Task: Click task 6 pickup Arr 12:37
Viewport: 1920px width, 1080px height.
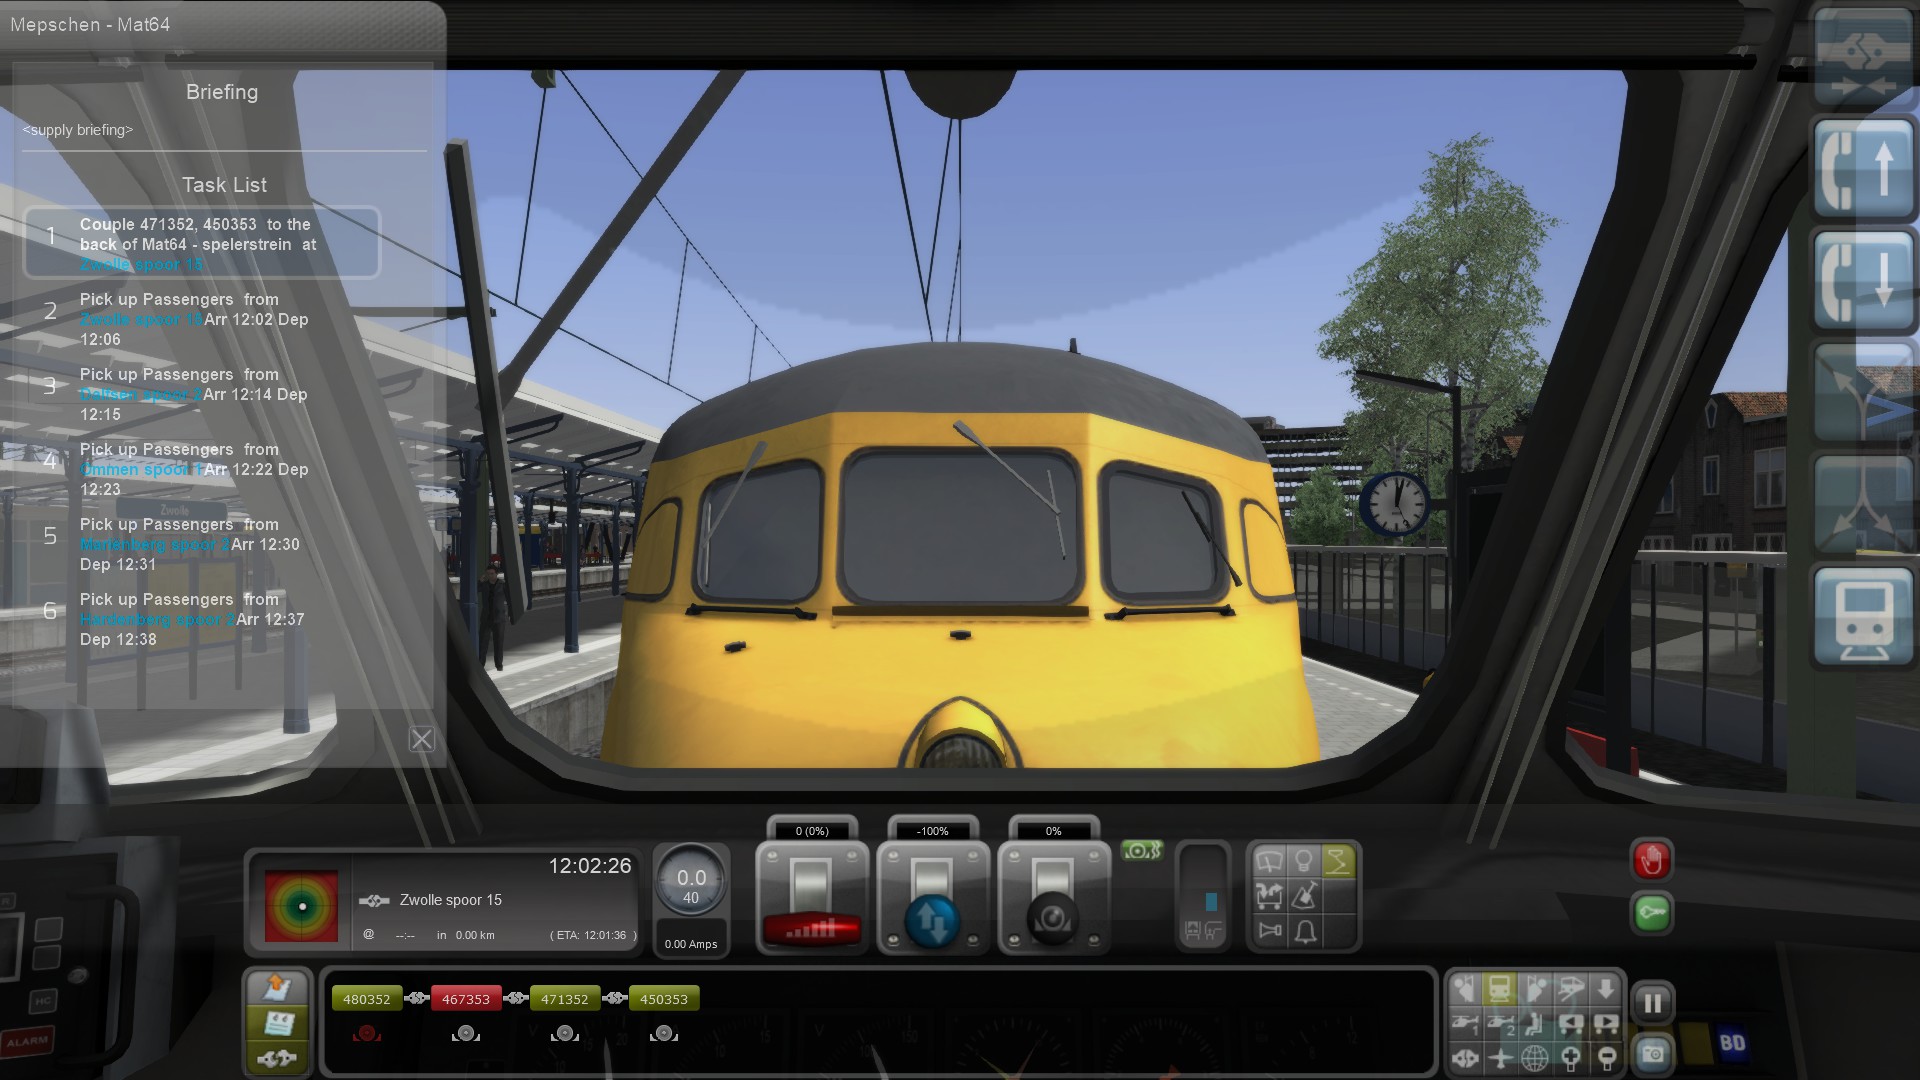Action: click(202, 619)
